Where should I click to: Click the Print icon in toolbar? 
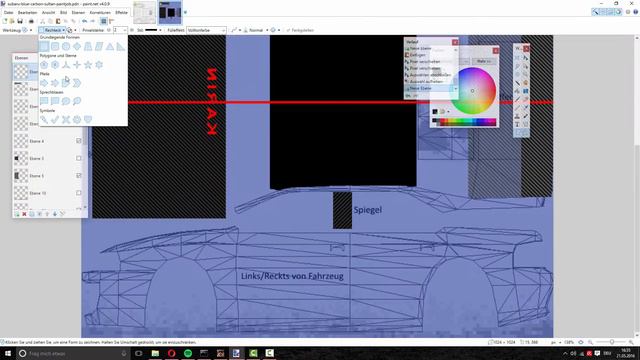(31, 21)
